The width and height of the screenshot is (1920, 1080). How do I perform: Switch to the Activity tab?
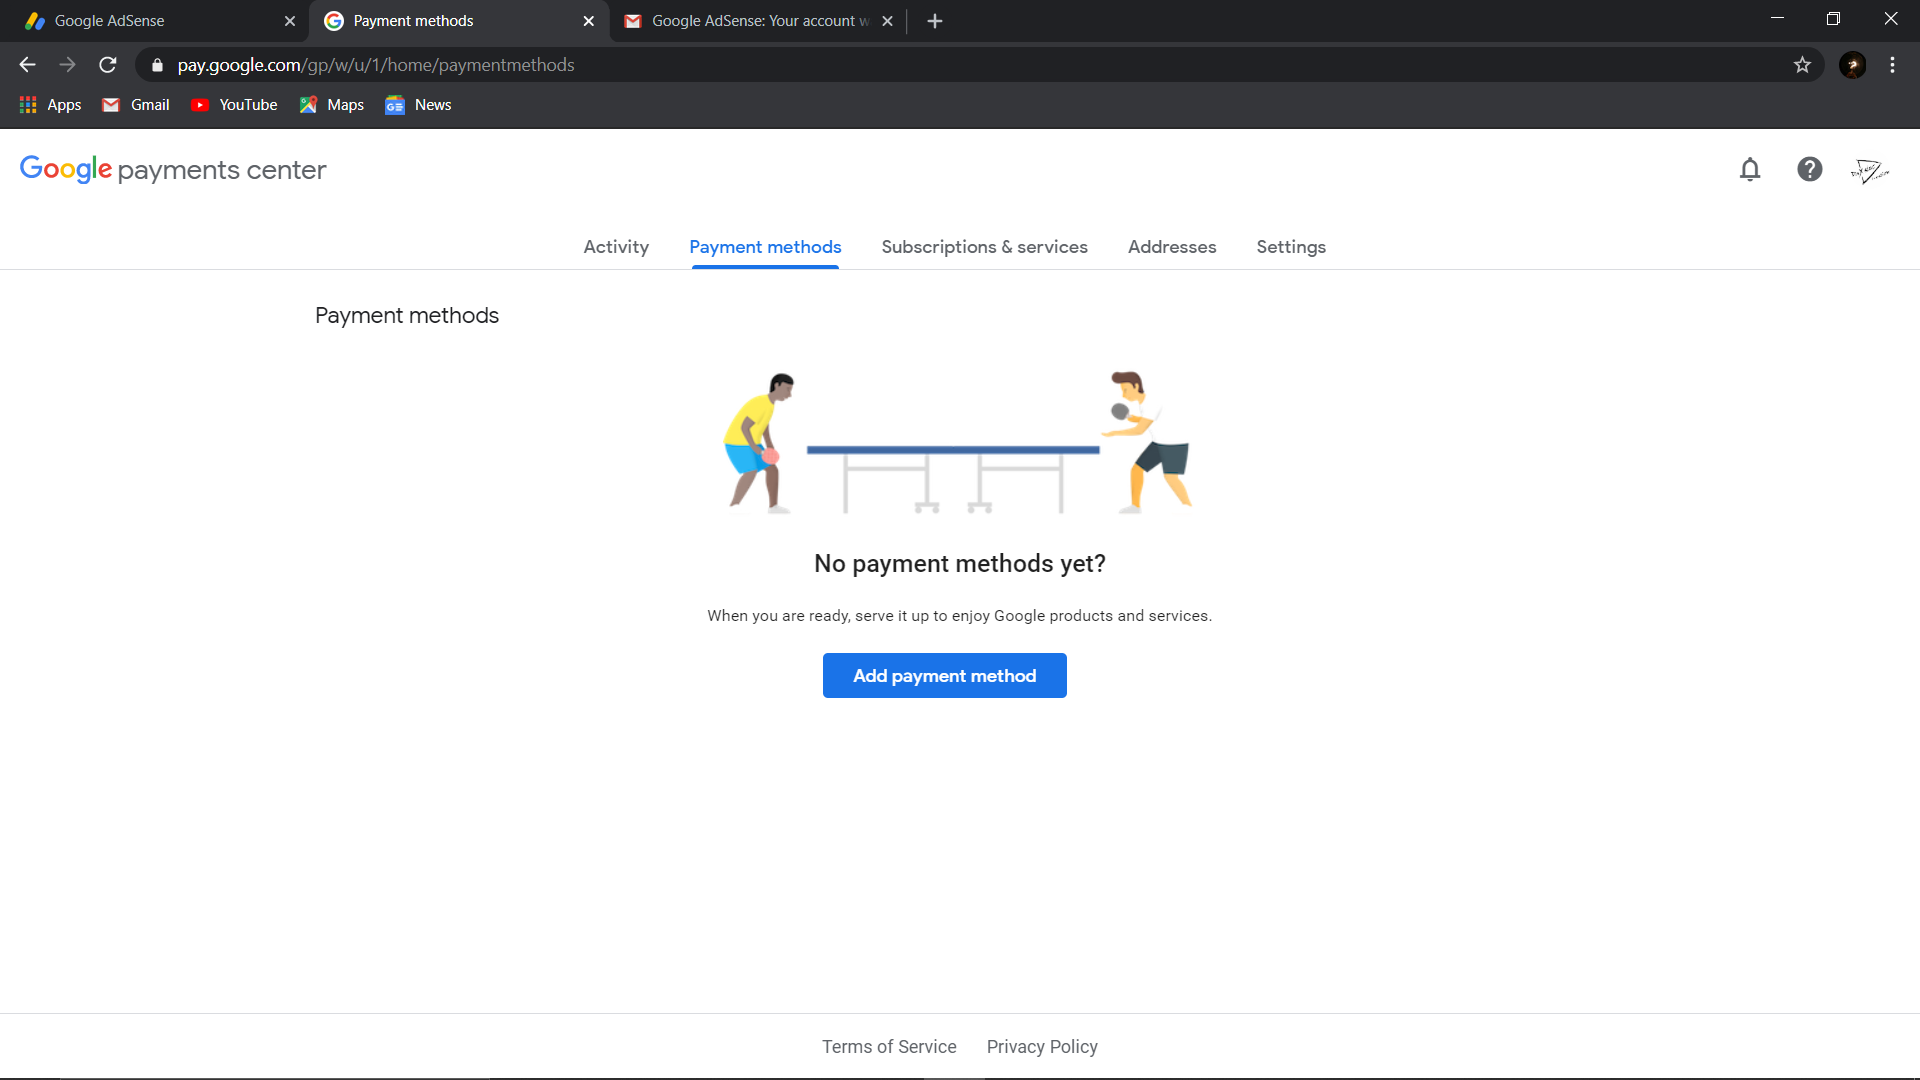tap(616, 247)
